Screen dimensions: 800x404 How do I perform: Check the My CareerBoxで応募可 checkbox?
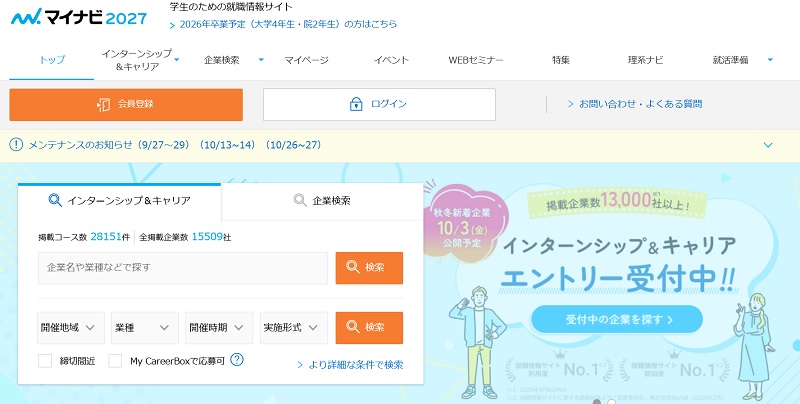click(115, 361)
